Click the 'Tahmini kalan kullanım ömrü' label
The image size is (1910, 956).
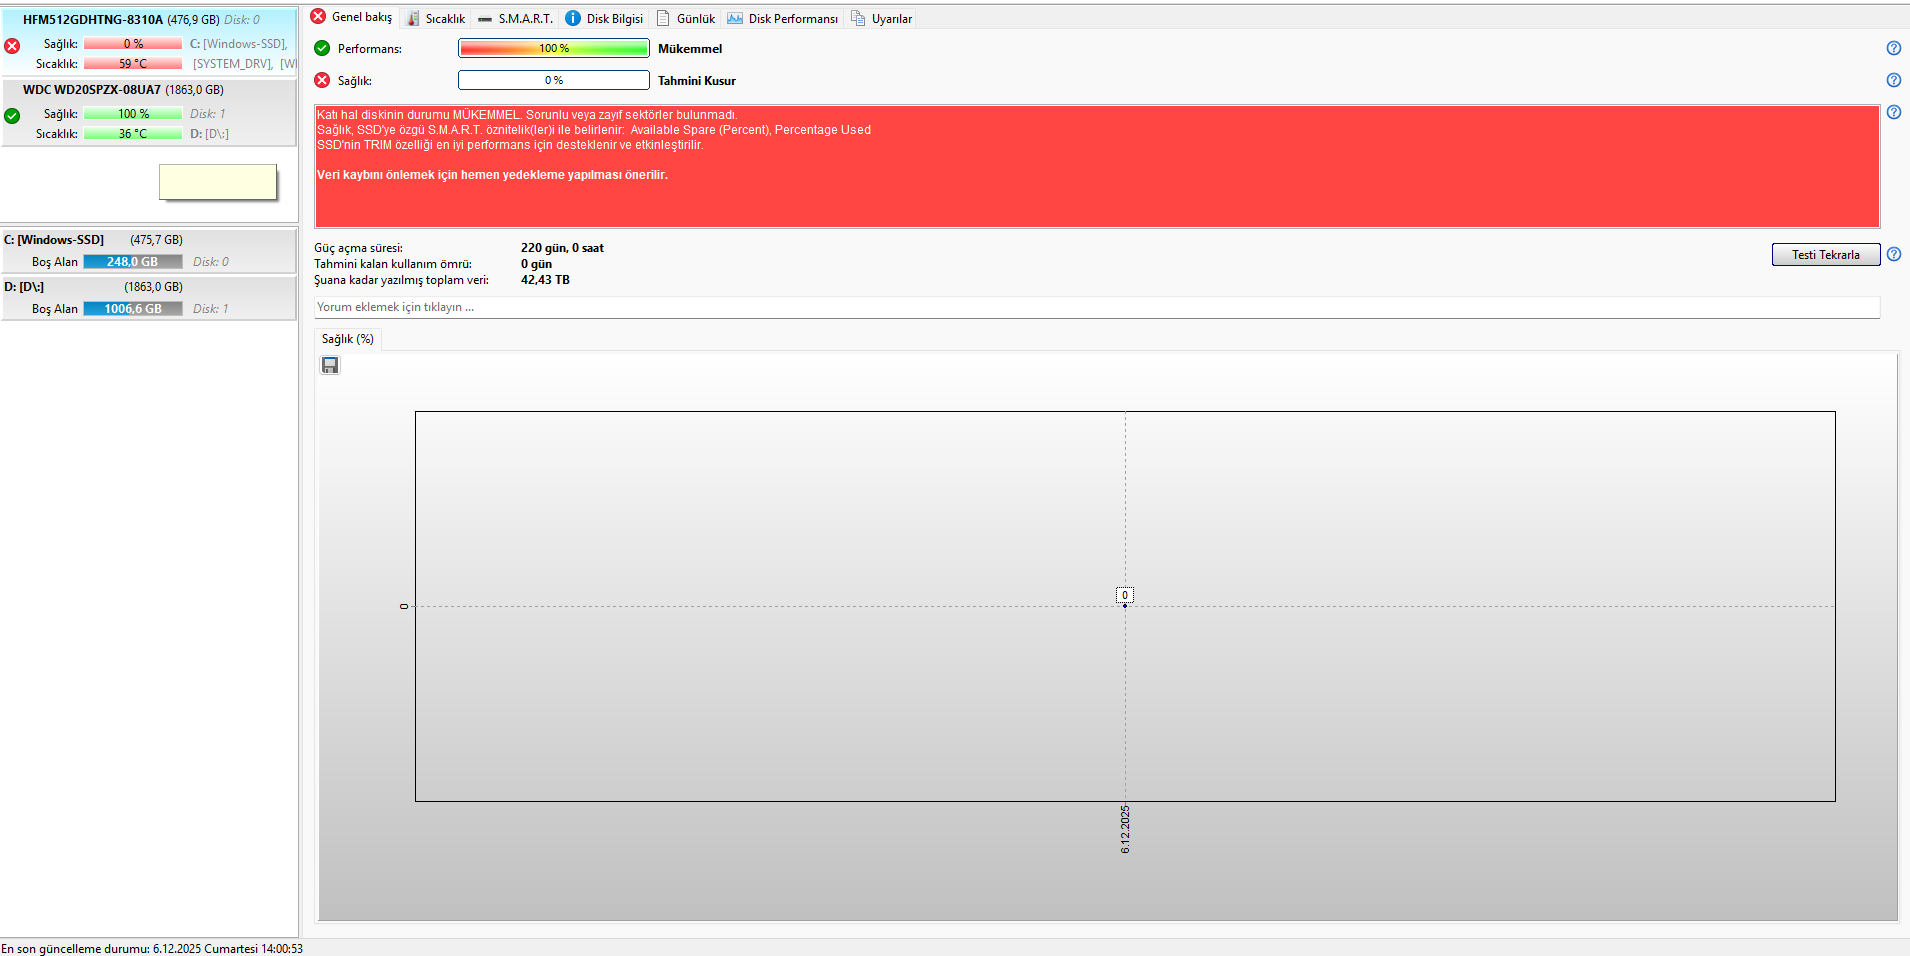(x=393, y=264)
